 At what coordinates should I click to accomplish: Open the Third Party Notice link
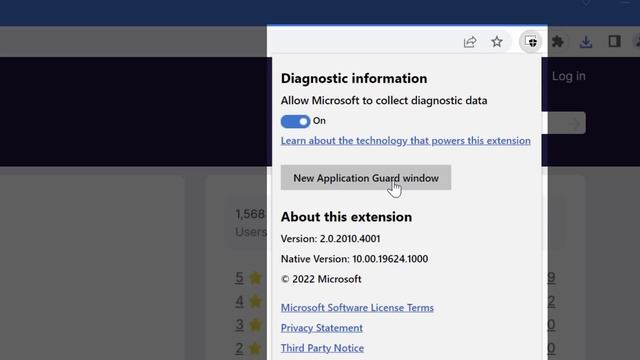[322, 348]
